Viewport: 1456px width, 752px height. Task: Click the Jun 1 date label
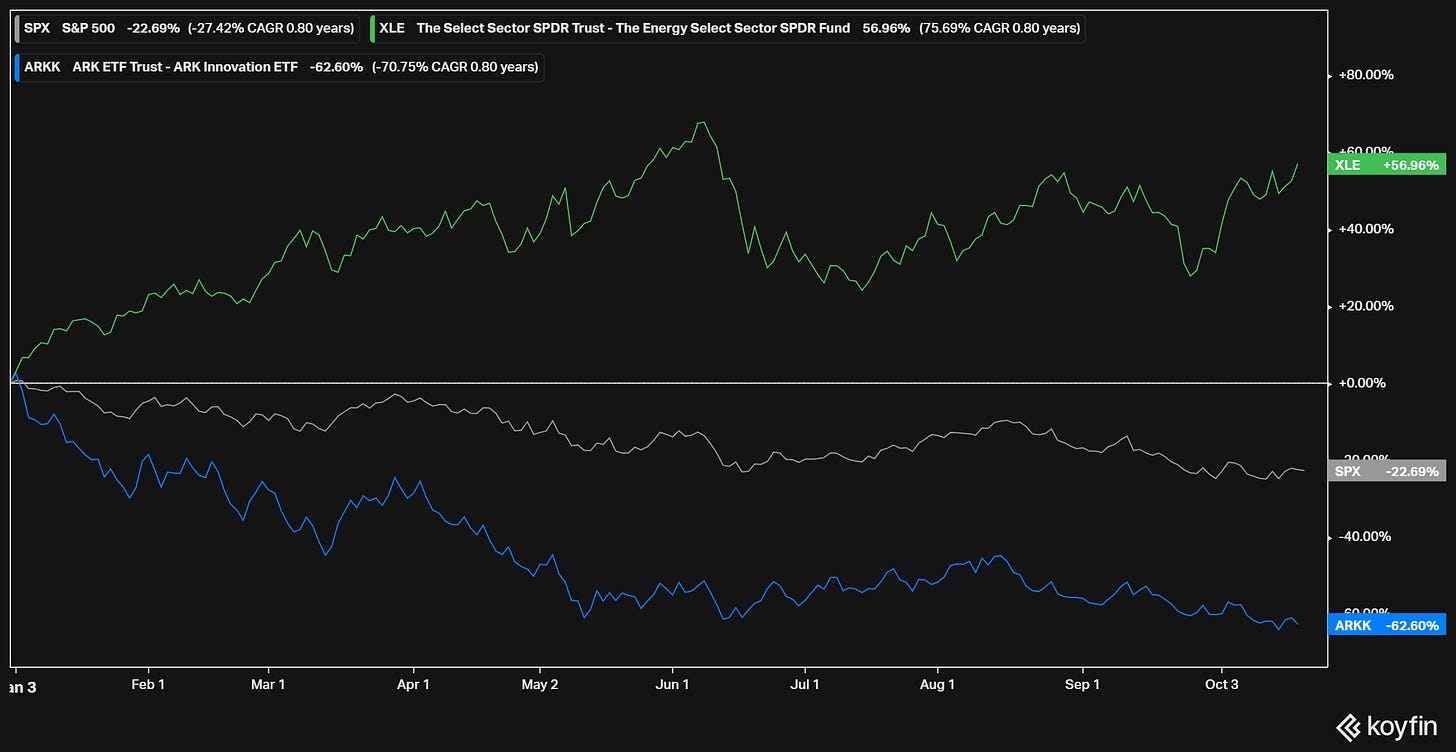(x=672, y=685)
